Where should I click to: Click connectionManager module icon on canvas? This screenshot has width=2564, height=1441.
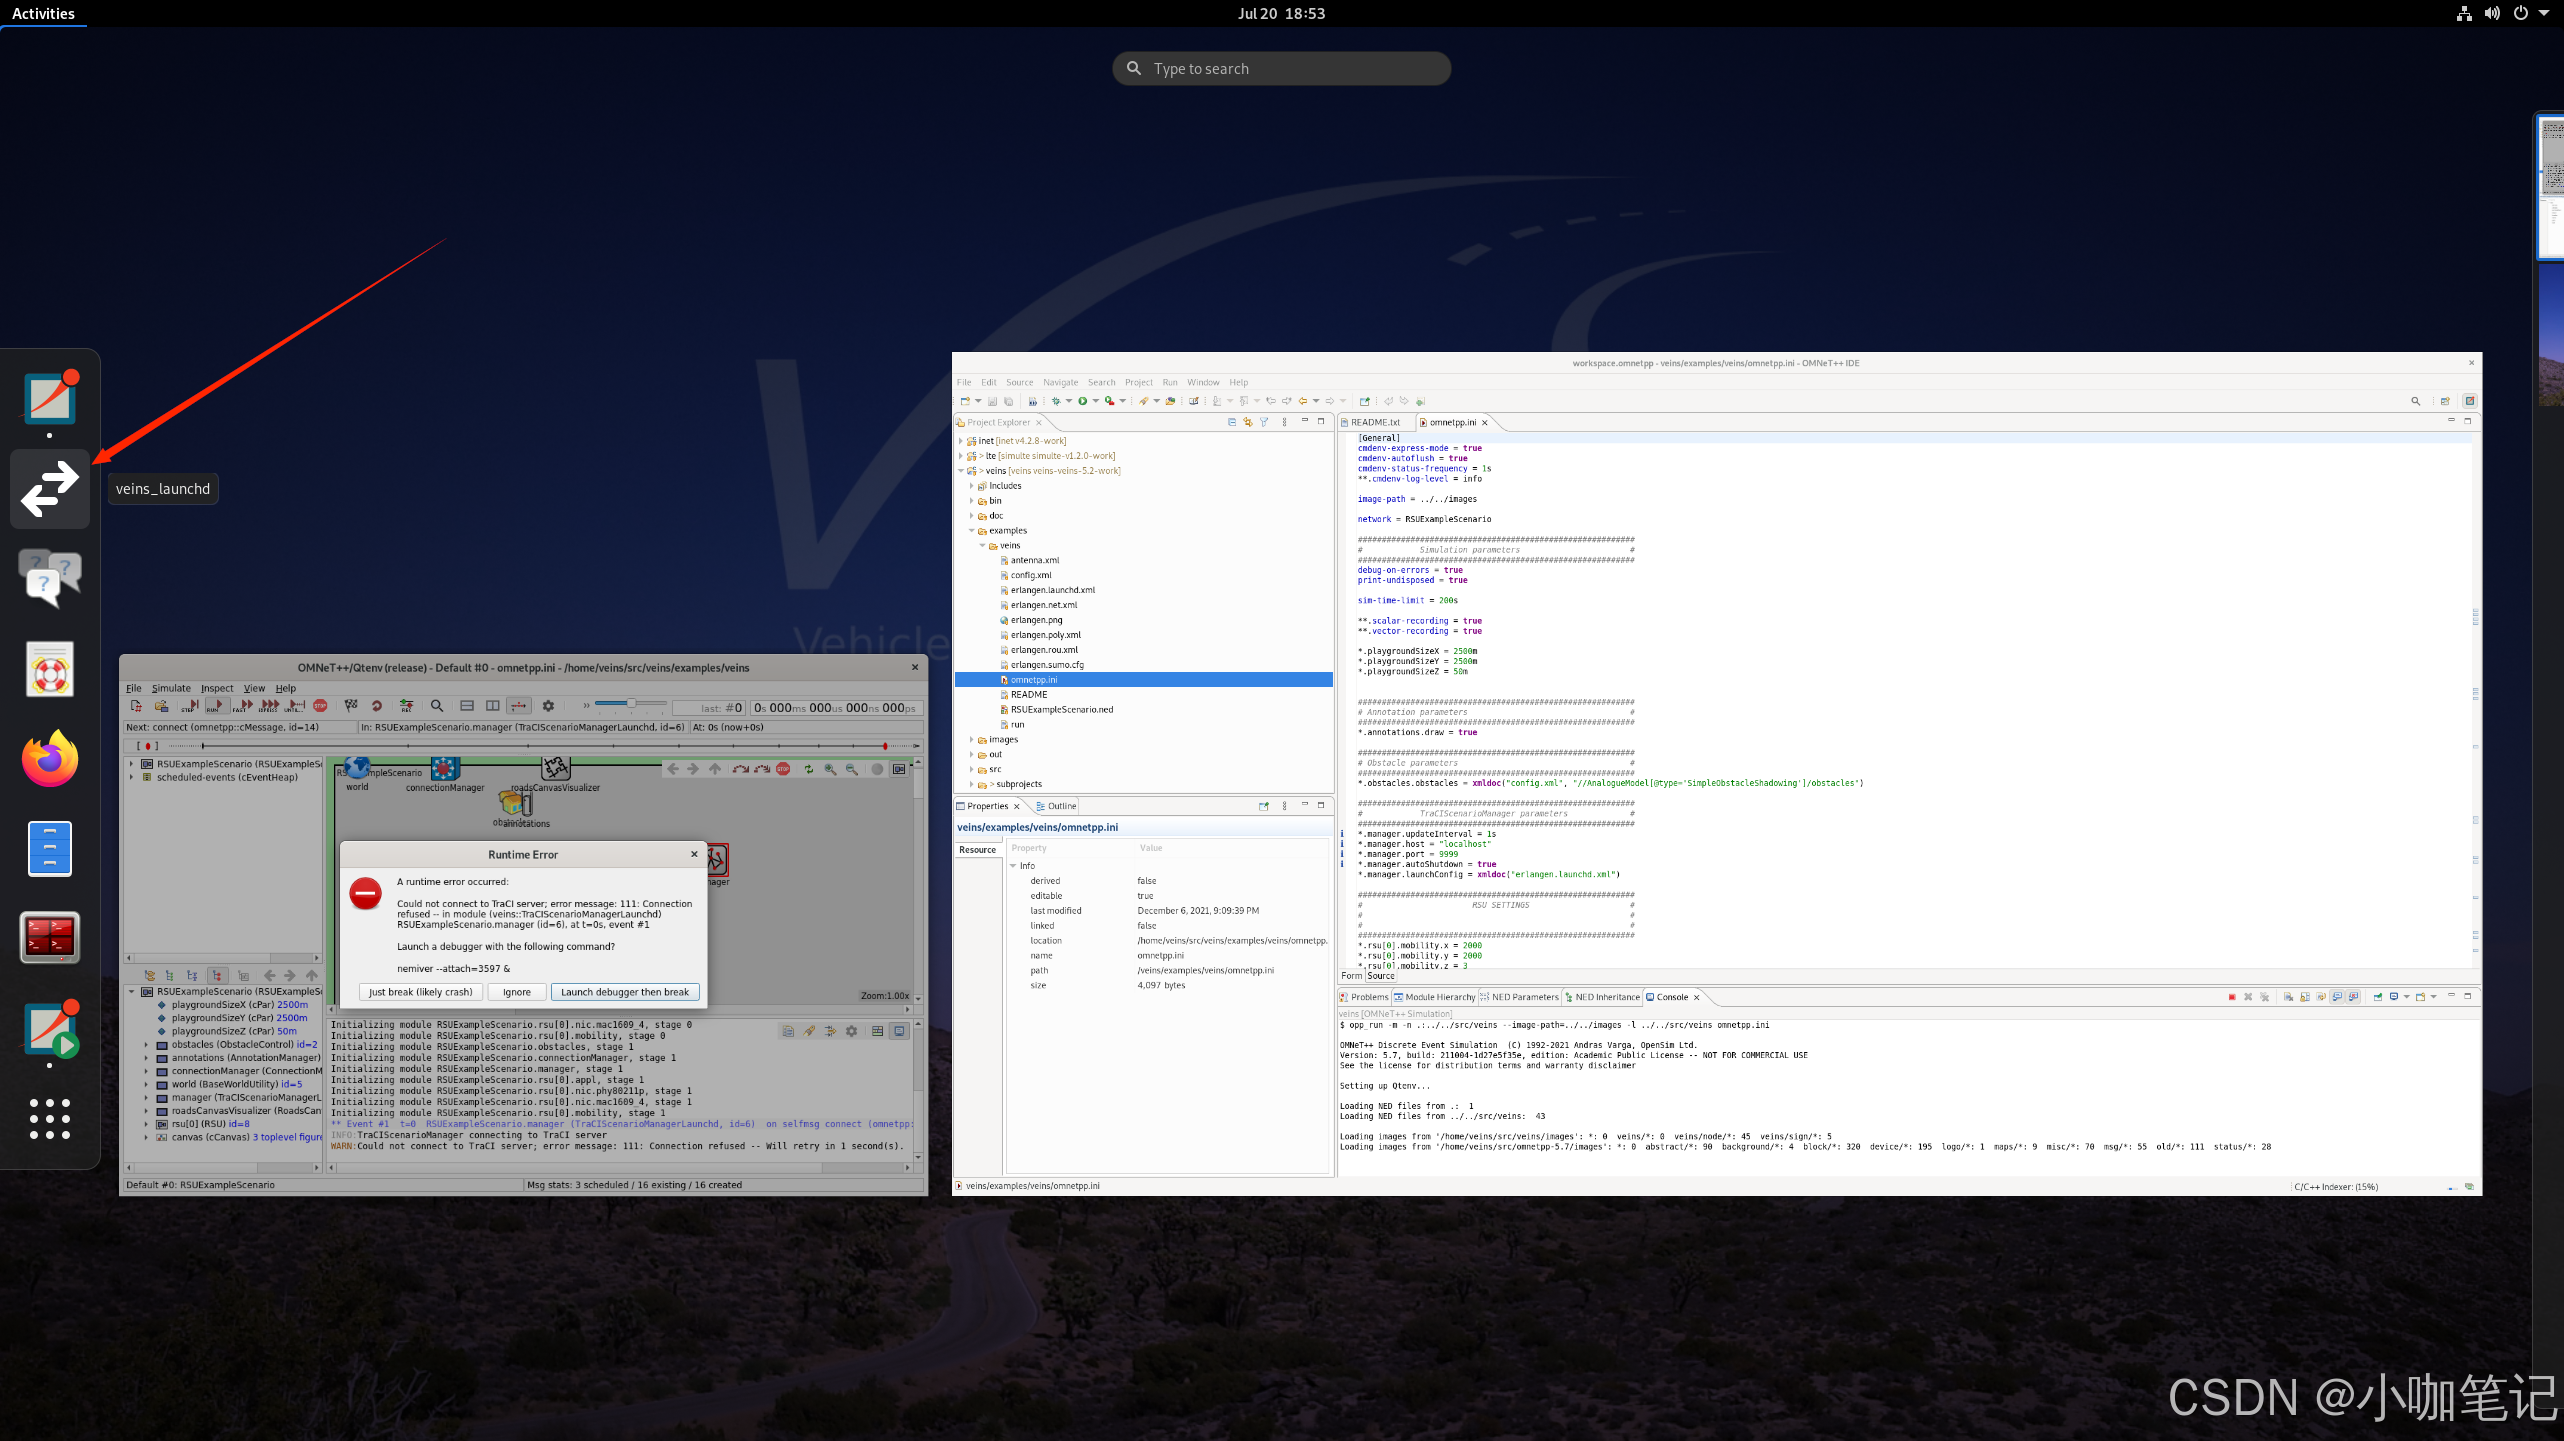445,768
